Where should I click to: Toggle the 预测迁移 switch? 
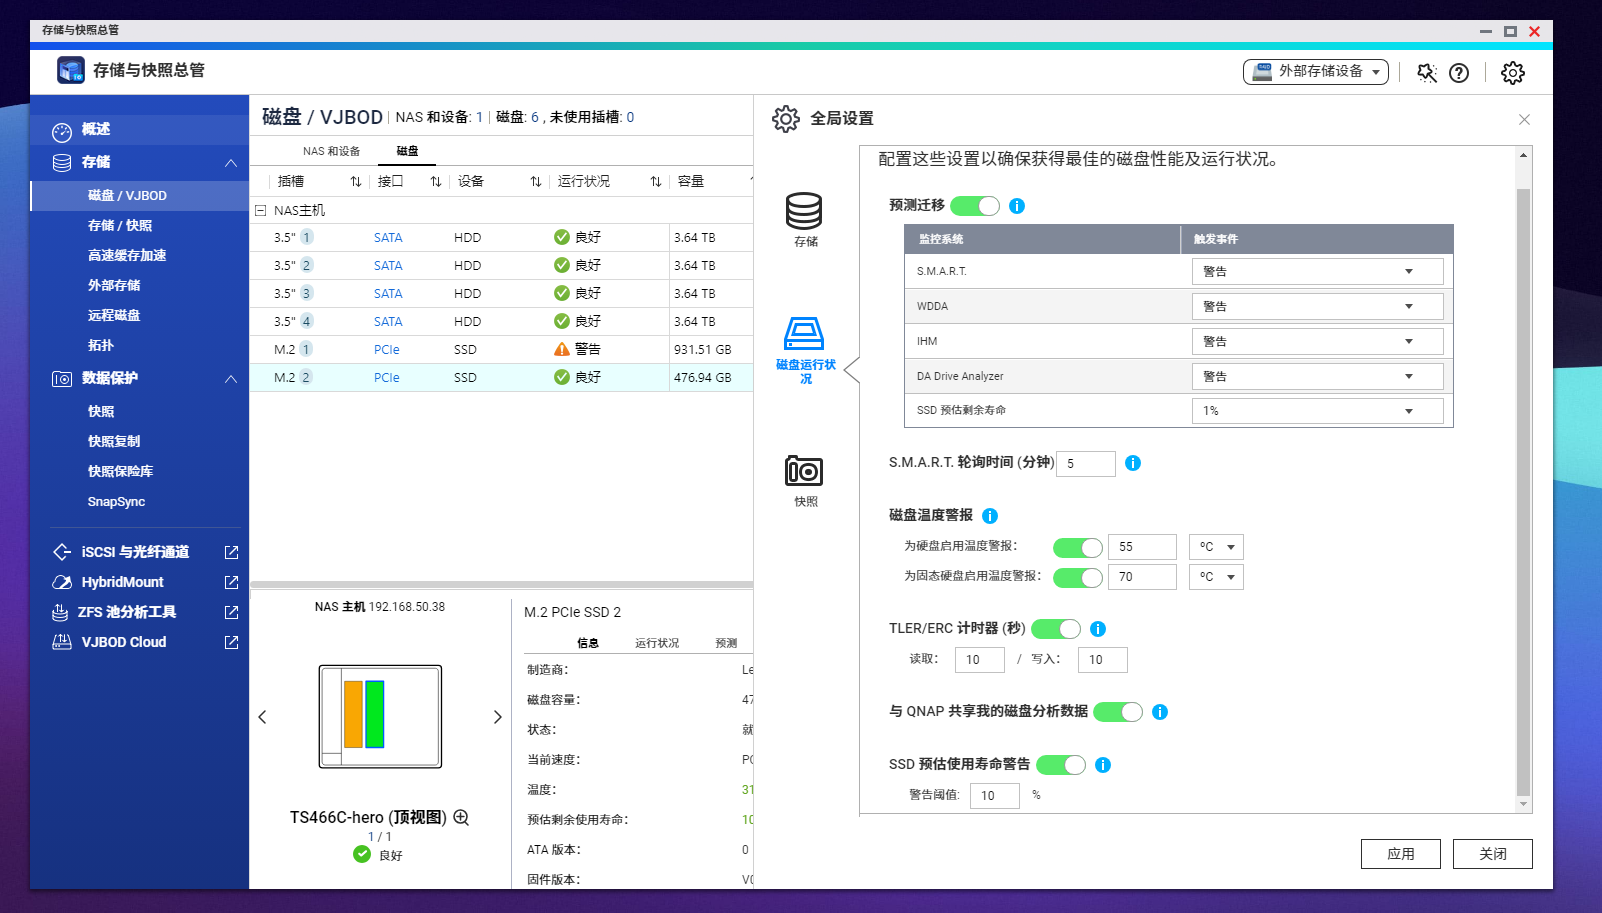975,206
